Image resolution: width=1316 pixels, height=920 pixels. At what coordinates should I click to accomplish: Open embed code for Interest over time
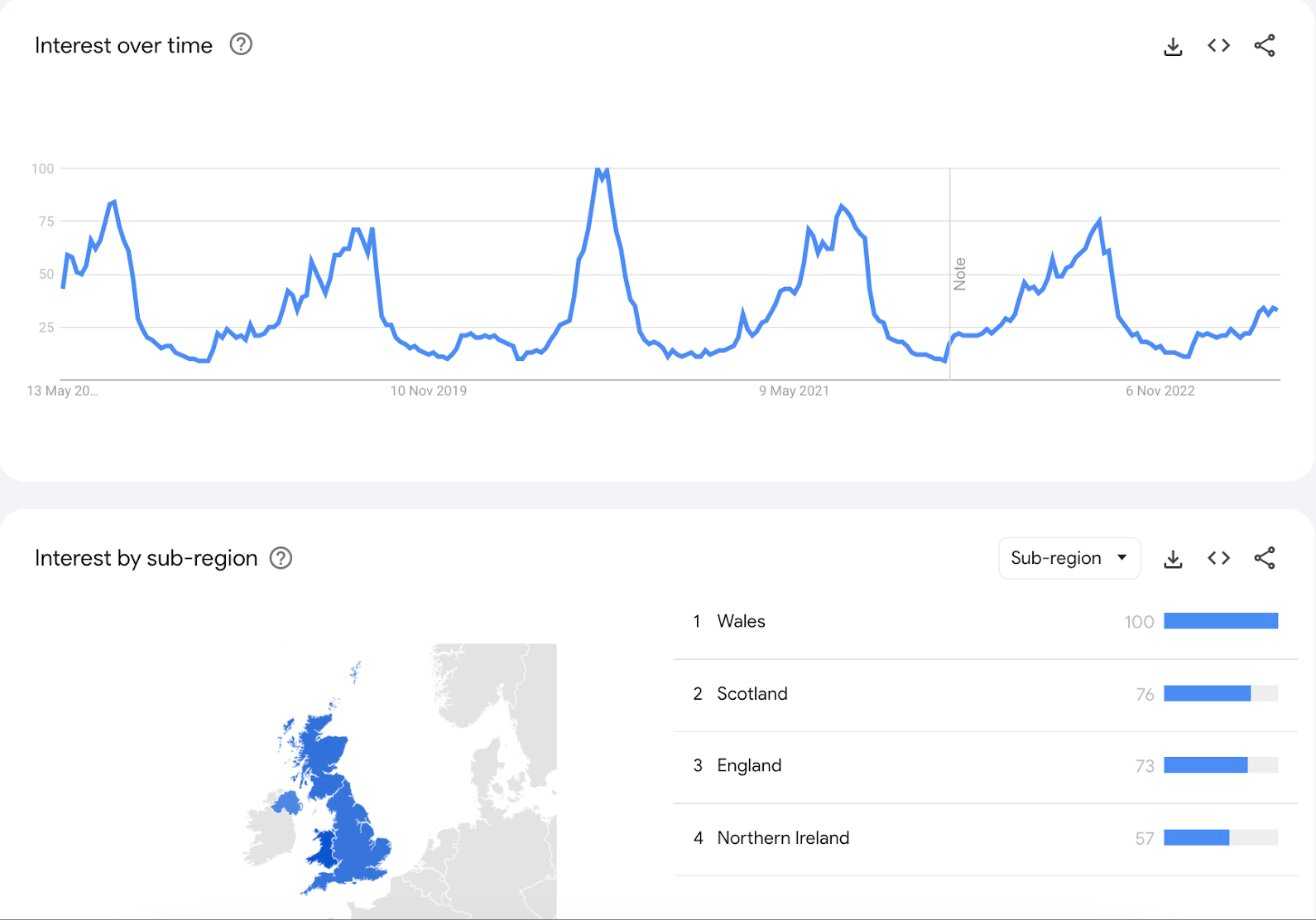pyautogui.click(x=1218, y=45)
